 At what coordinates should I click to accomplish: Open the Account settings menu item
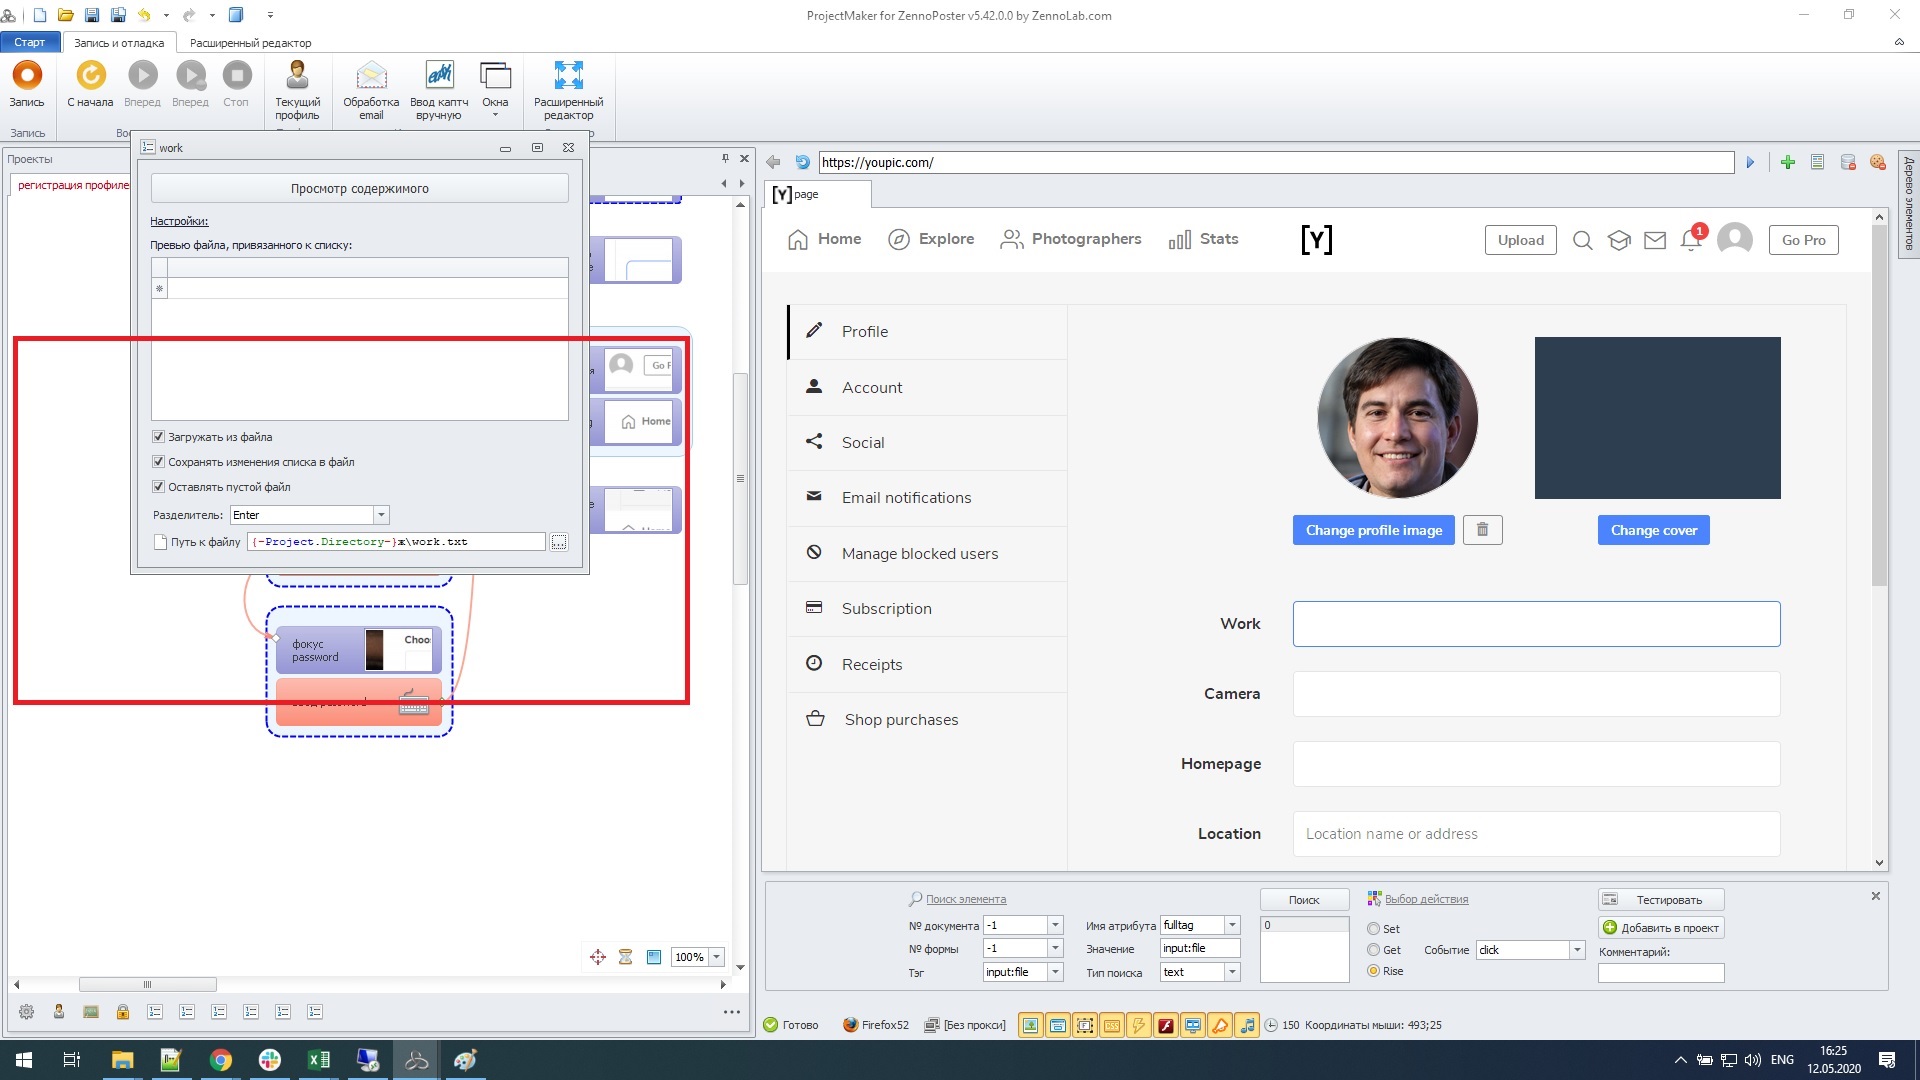(x=871, y=388)
